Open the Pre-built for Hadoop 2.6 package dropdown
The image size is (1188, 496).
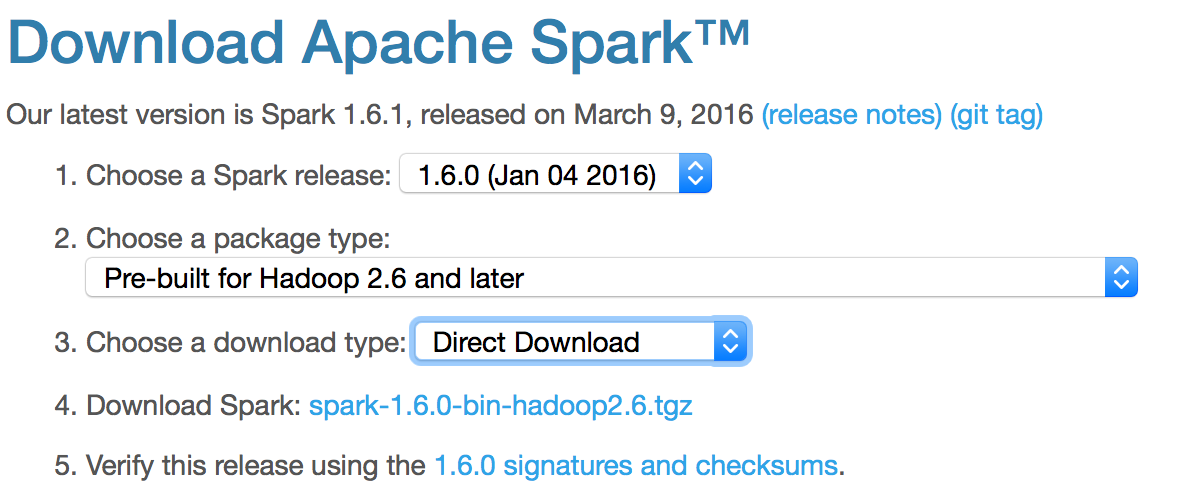click(611, 277)
